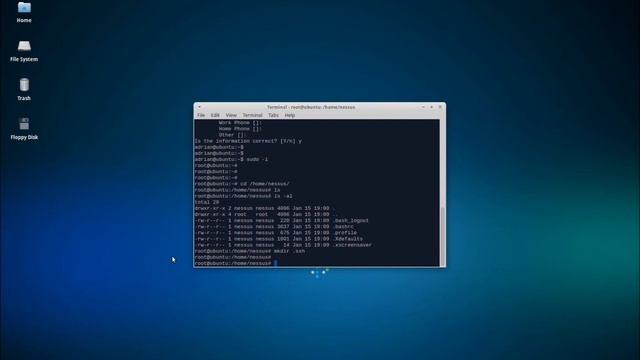The image size is (640, 360).
Task: Select the Floppy Disk desktop icon
Action: [x=24, y=129]
